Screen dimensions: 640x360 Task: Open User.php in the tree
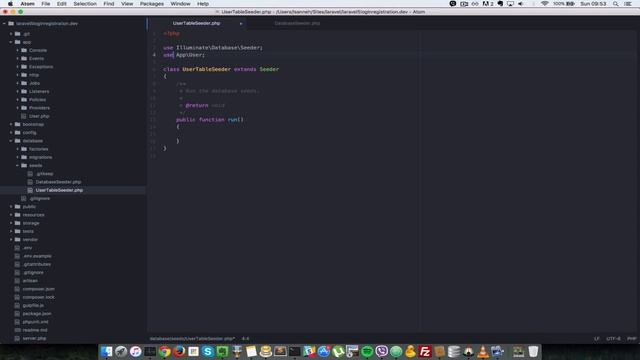pos(39,116)
